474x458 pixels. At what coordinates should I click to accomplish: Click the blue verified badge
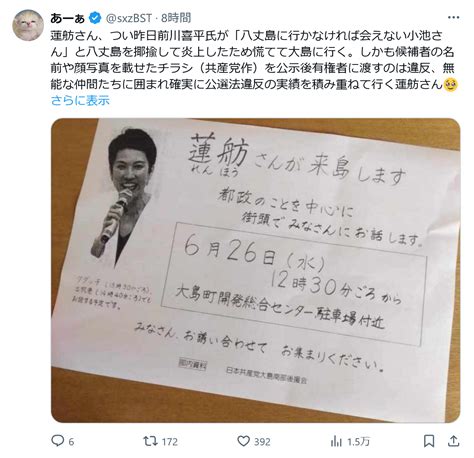click(x=95, y=18)
